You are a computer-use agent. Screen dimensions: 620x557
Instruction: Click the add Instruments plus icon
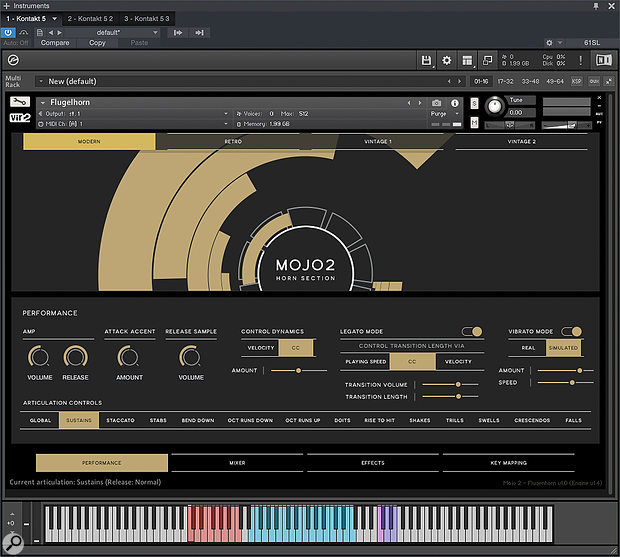6,6
